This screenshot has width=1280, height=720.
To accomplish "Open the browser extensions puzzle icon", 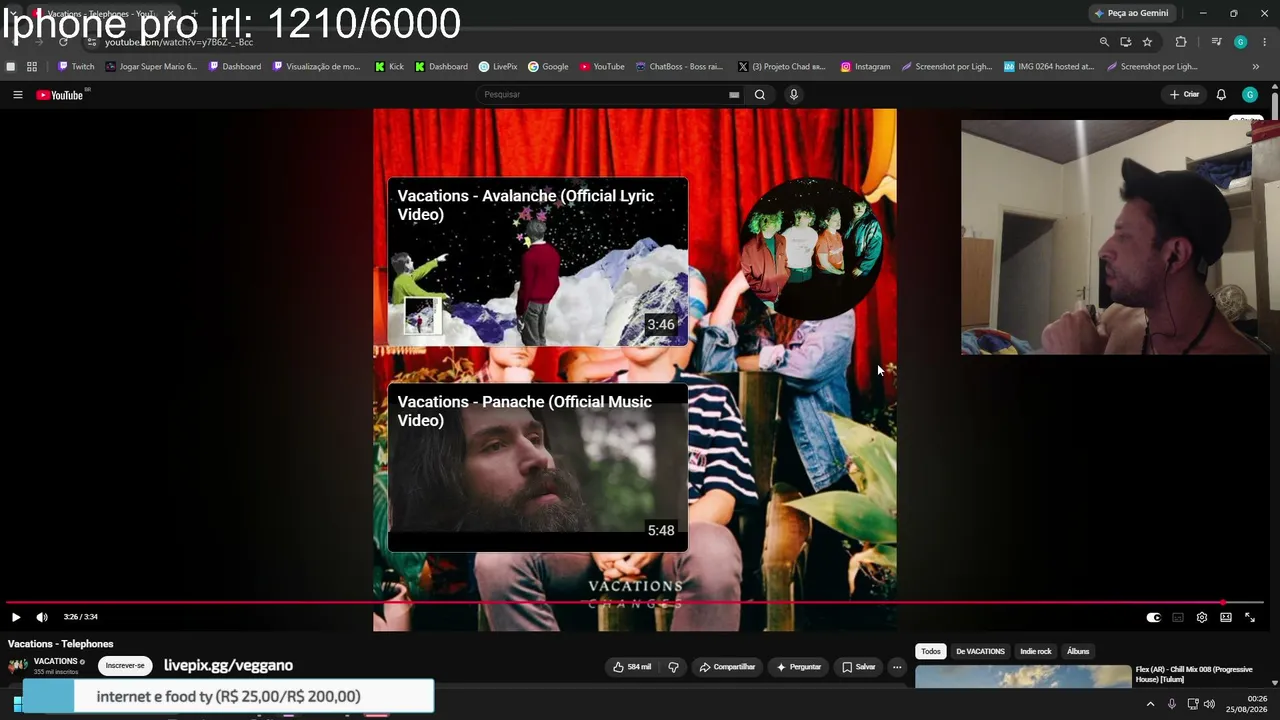I will 1181,42.
